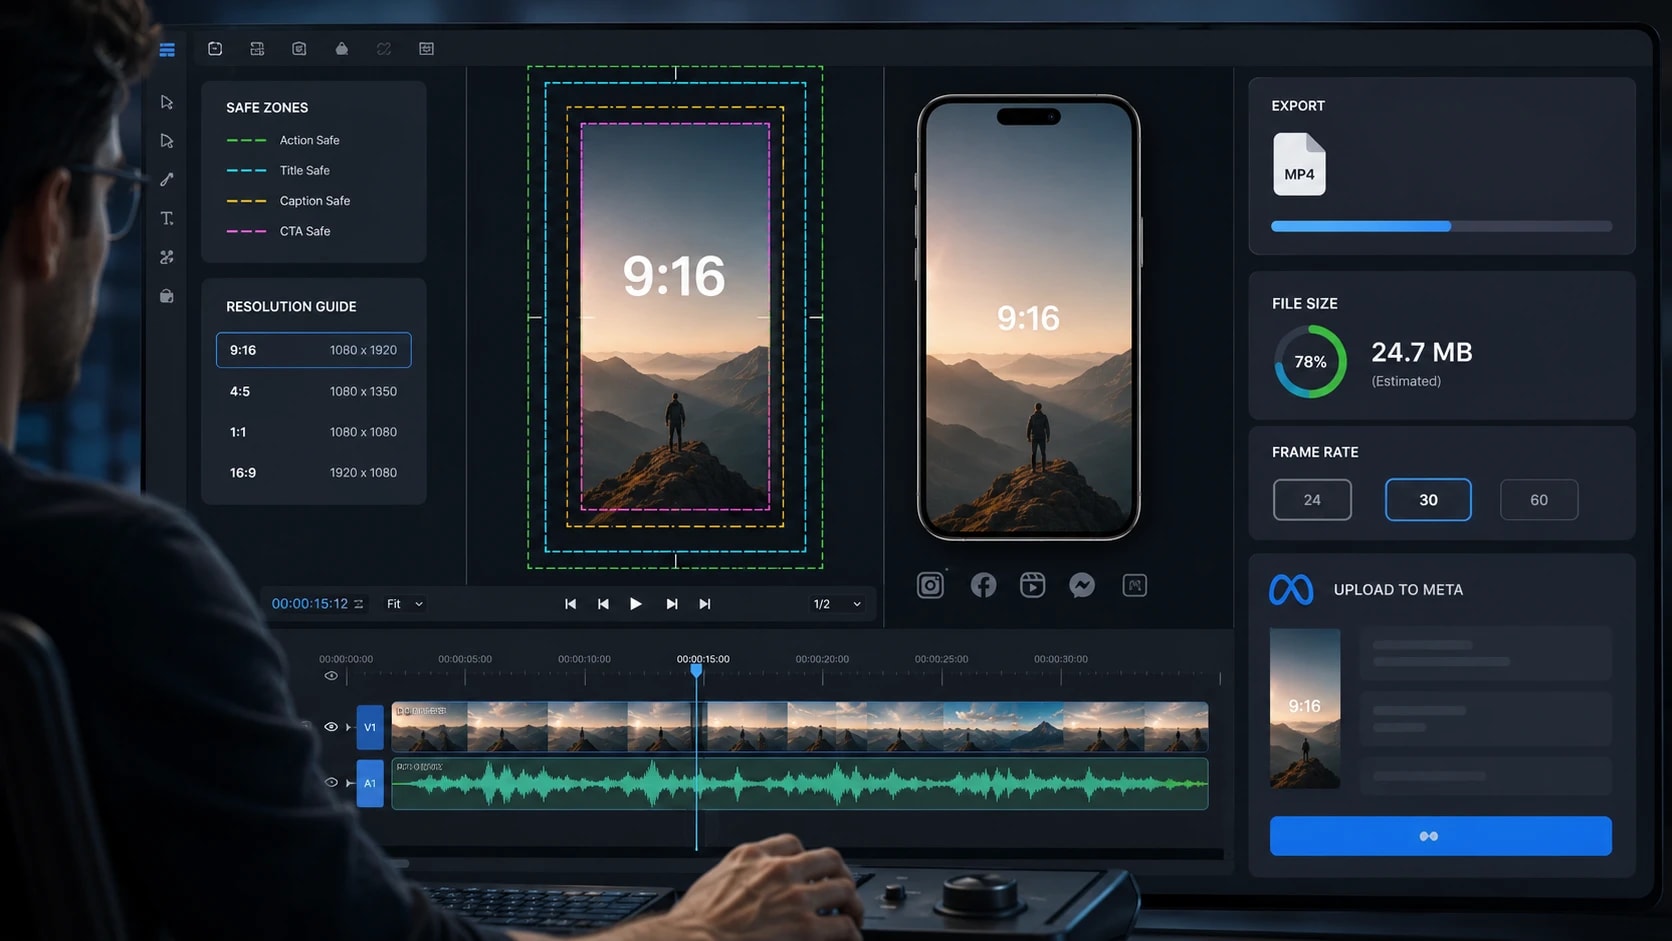1672x941 pixels.
Task: Expand the V1 track arrow
Action: pos(348,727)
